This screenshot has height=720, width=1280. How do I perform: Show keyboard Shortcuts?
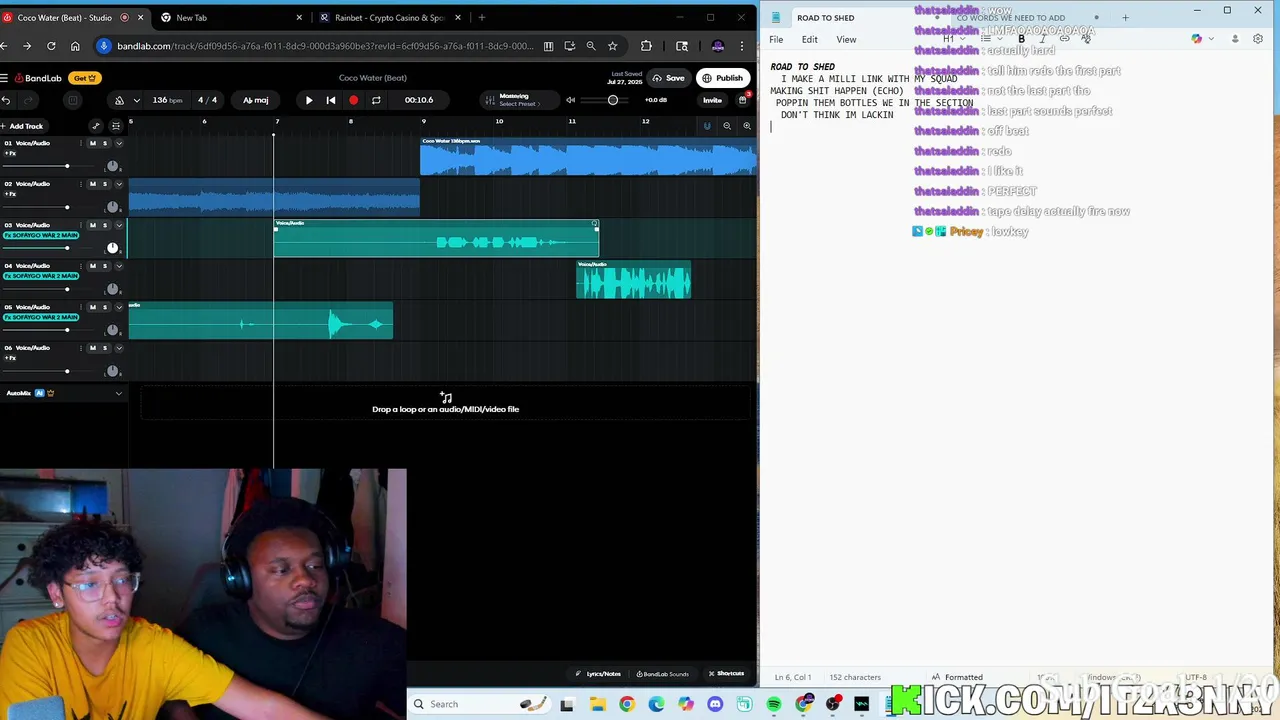point(726,674)
